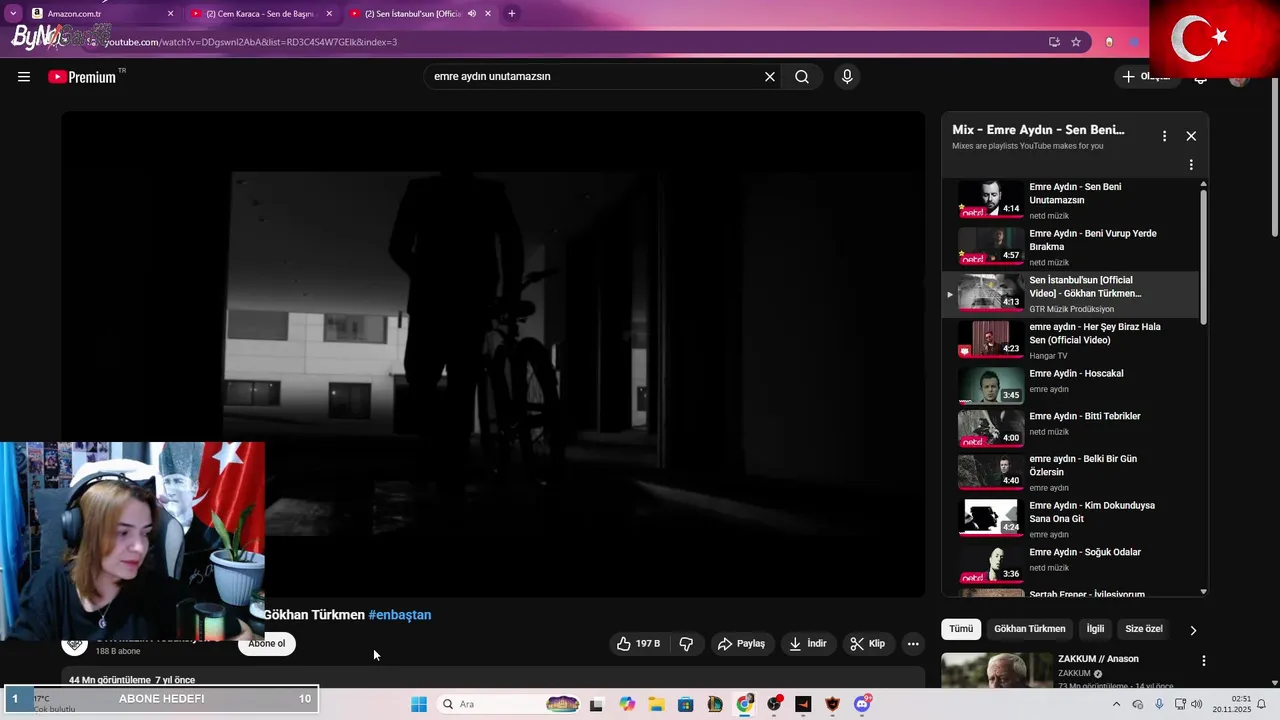Open a new browser tab
Viewport: 1280px width, 720px height.
[512, 14]
